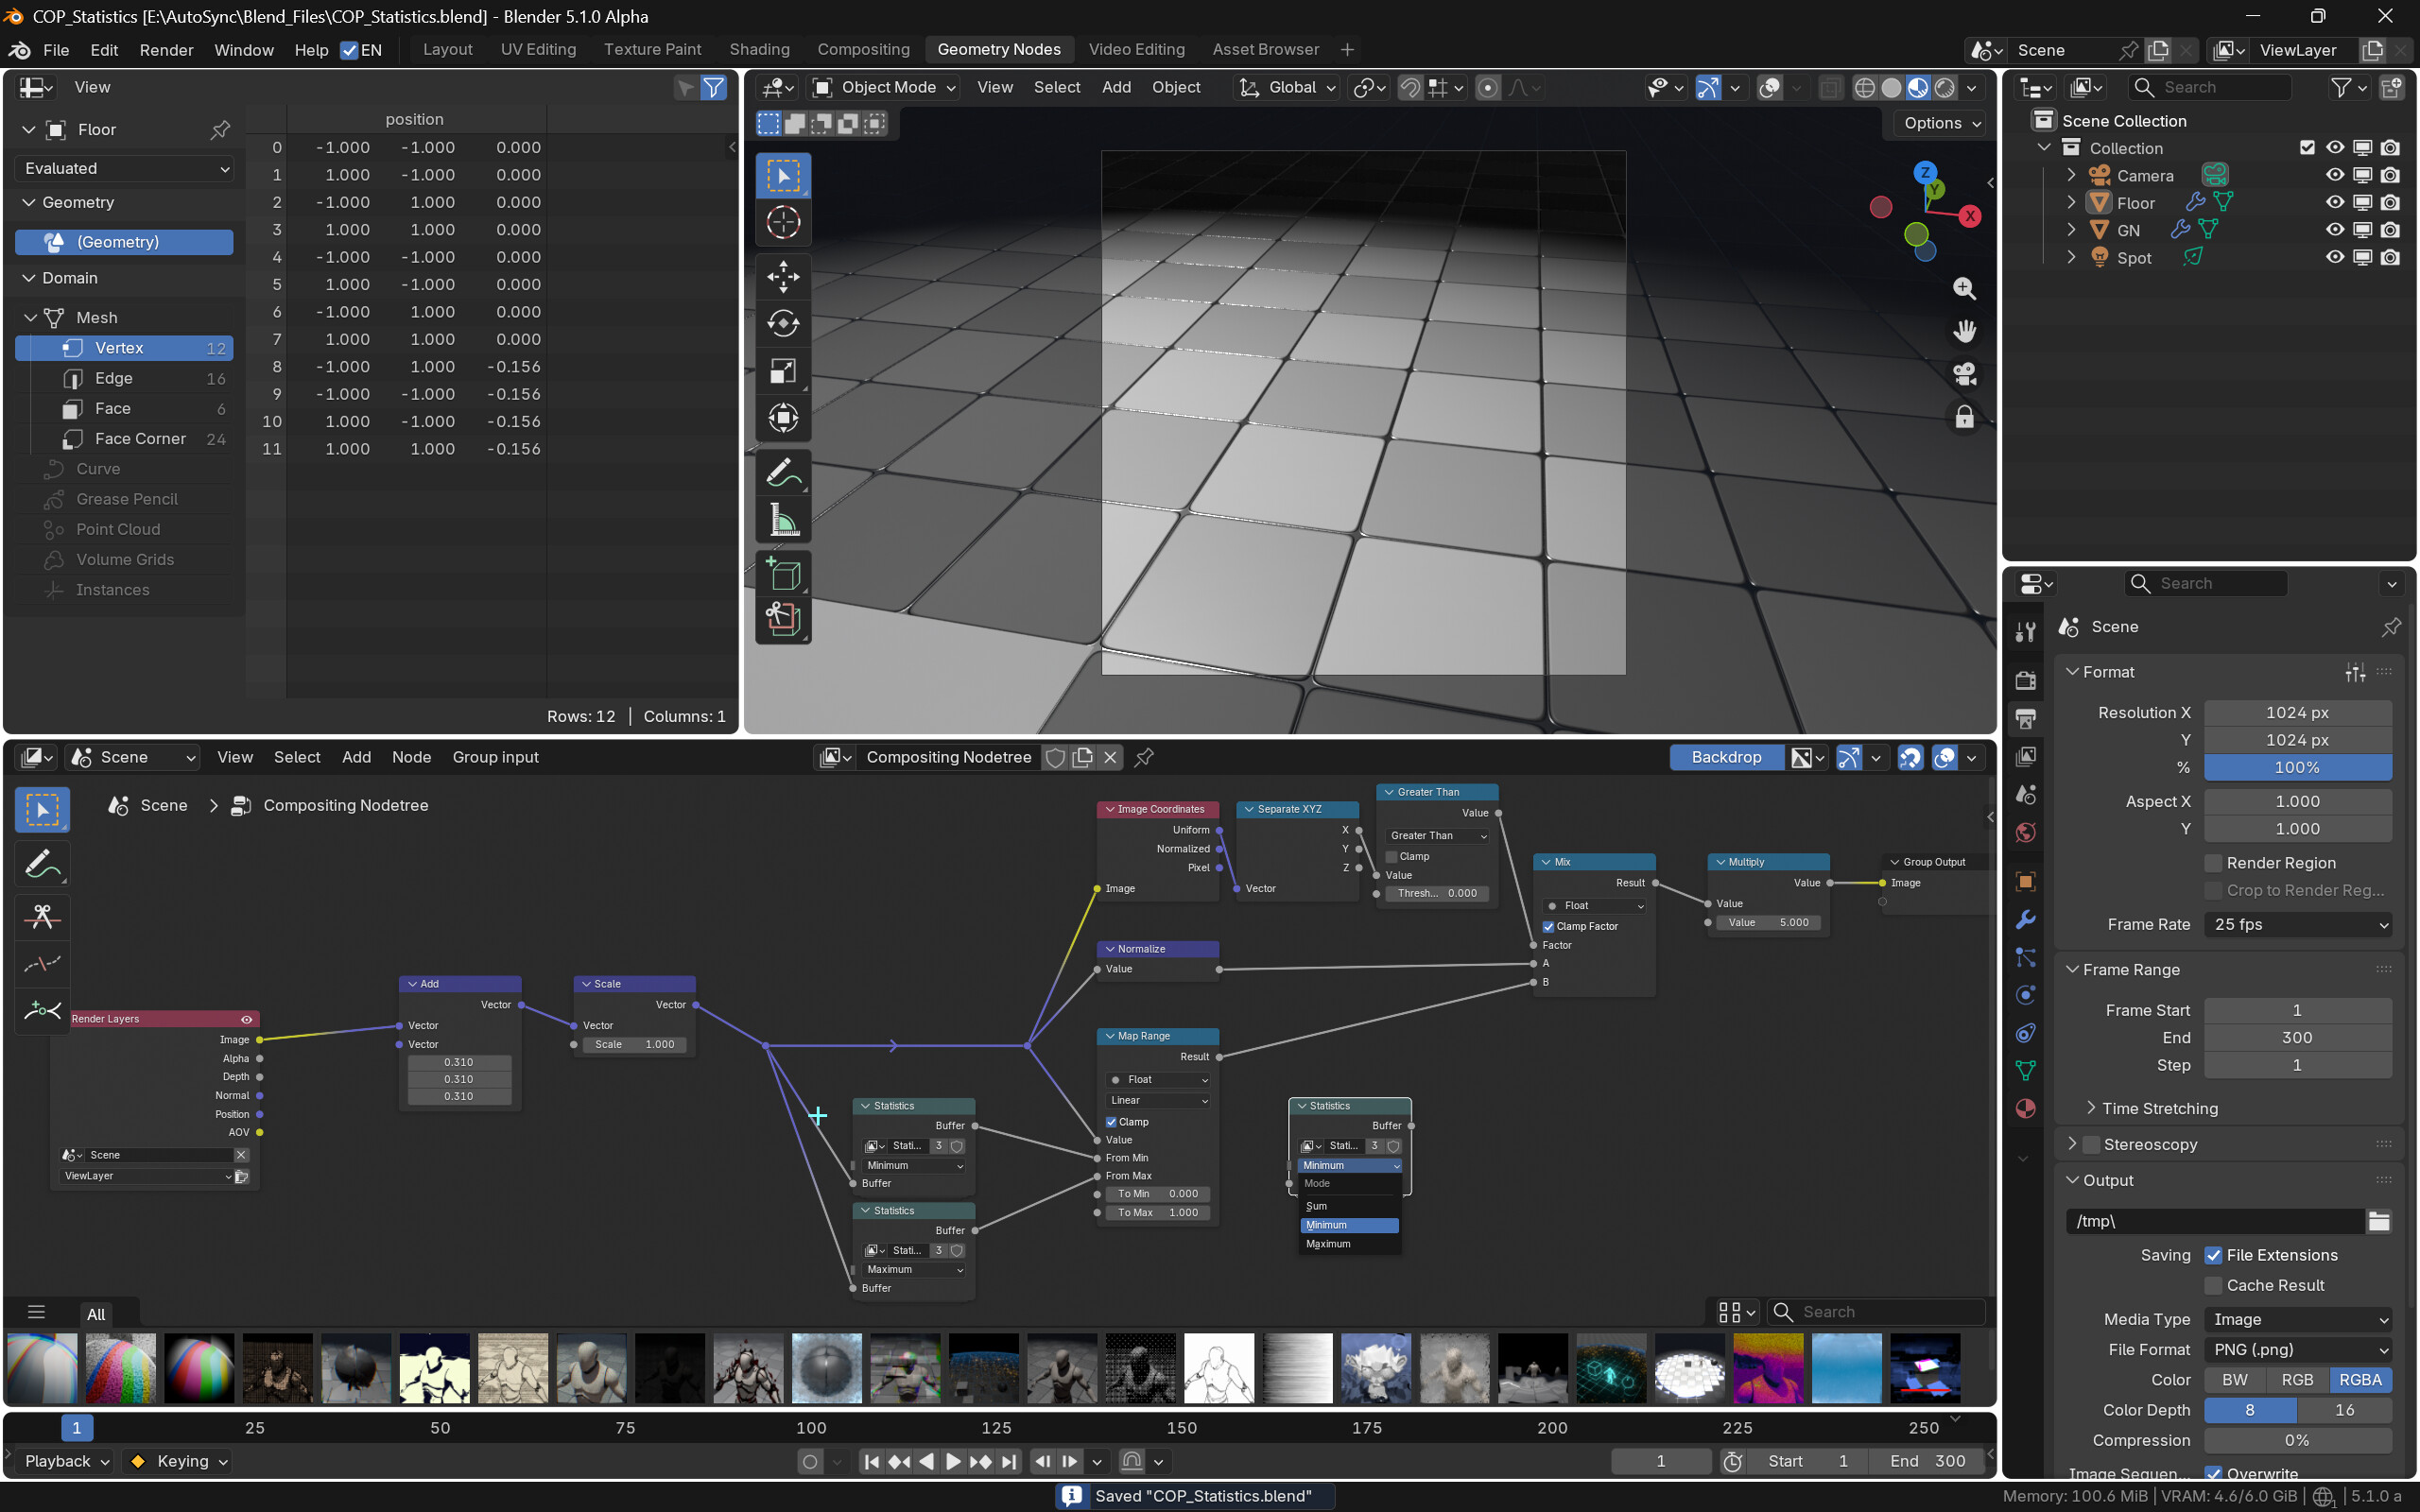Enable the Cache Result checkbox
Image resolution: width=2420 pixels, height=1512 pixels.
[x=2213, y=1285]
